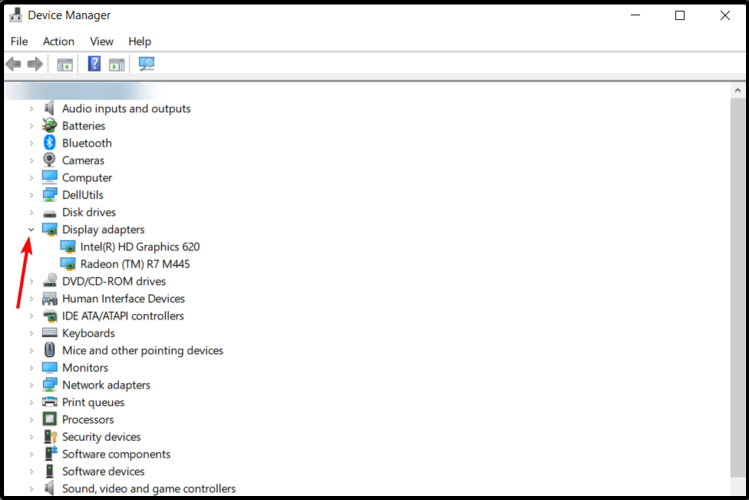Show/hide console tree toolbar icon
Image resolution: width=749 pixels, height=500 pixels.
point(65,64)
